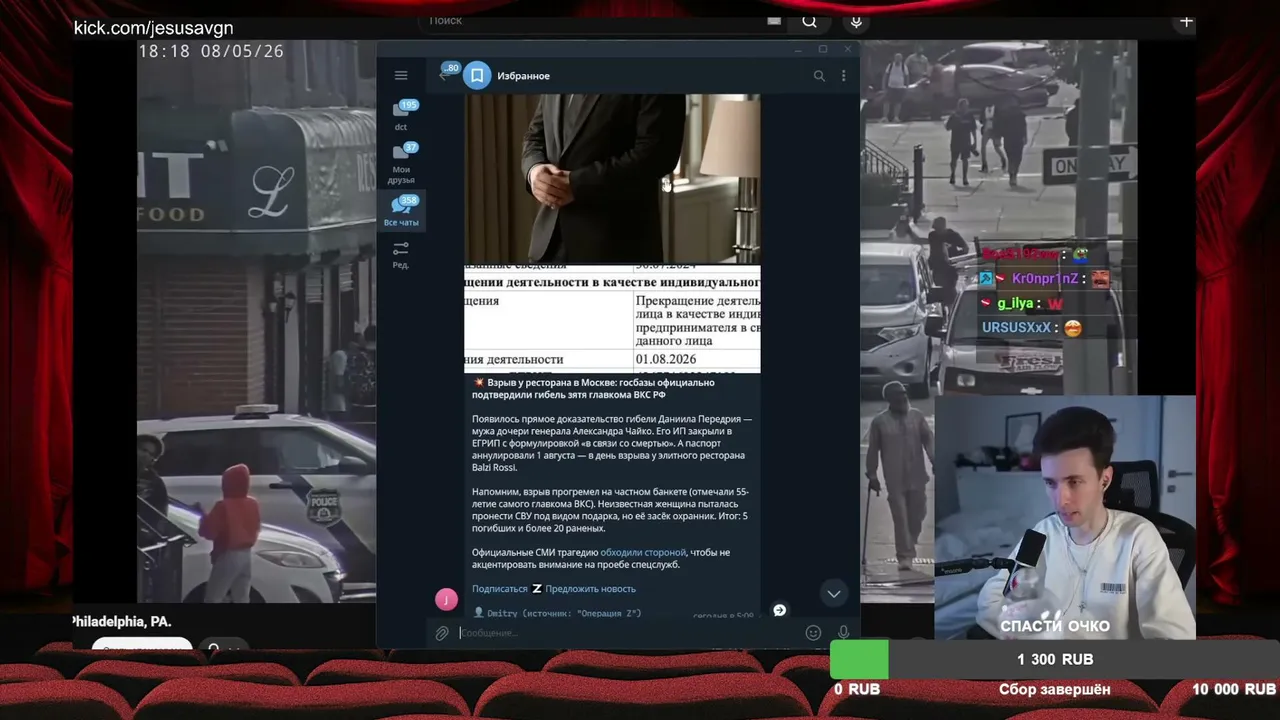
Task: Open the Telegram hamburger main menu
Action: point(401,75)
